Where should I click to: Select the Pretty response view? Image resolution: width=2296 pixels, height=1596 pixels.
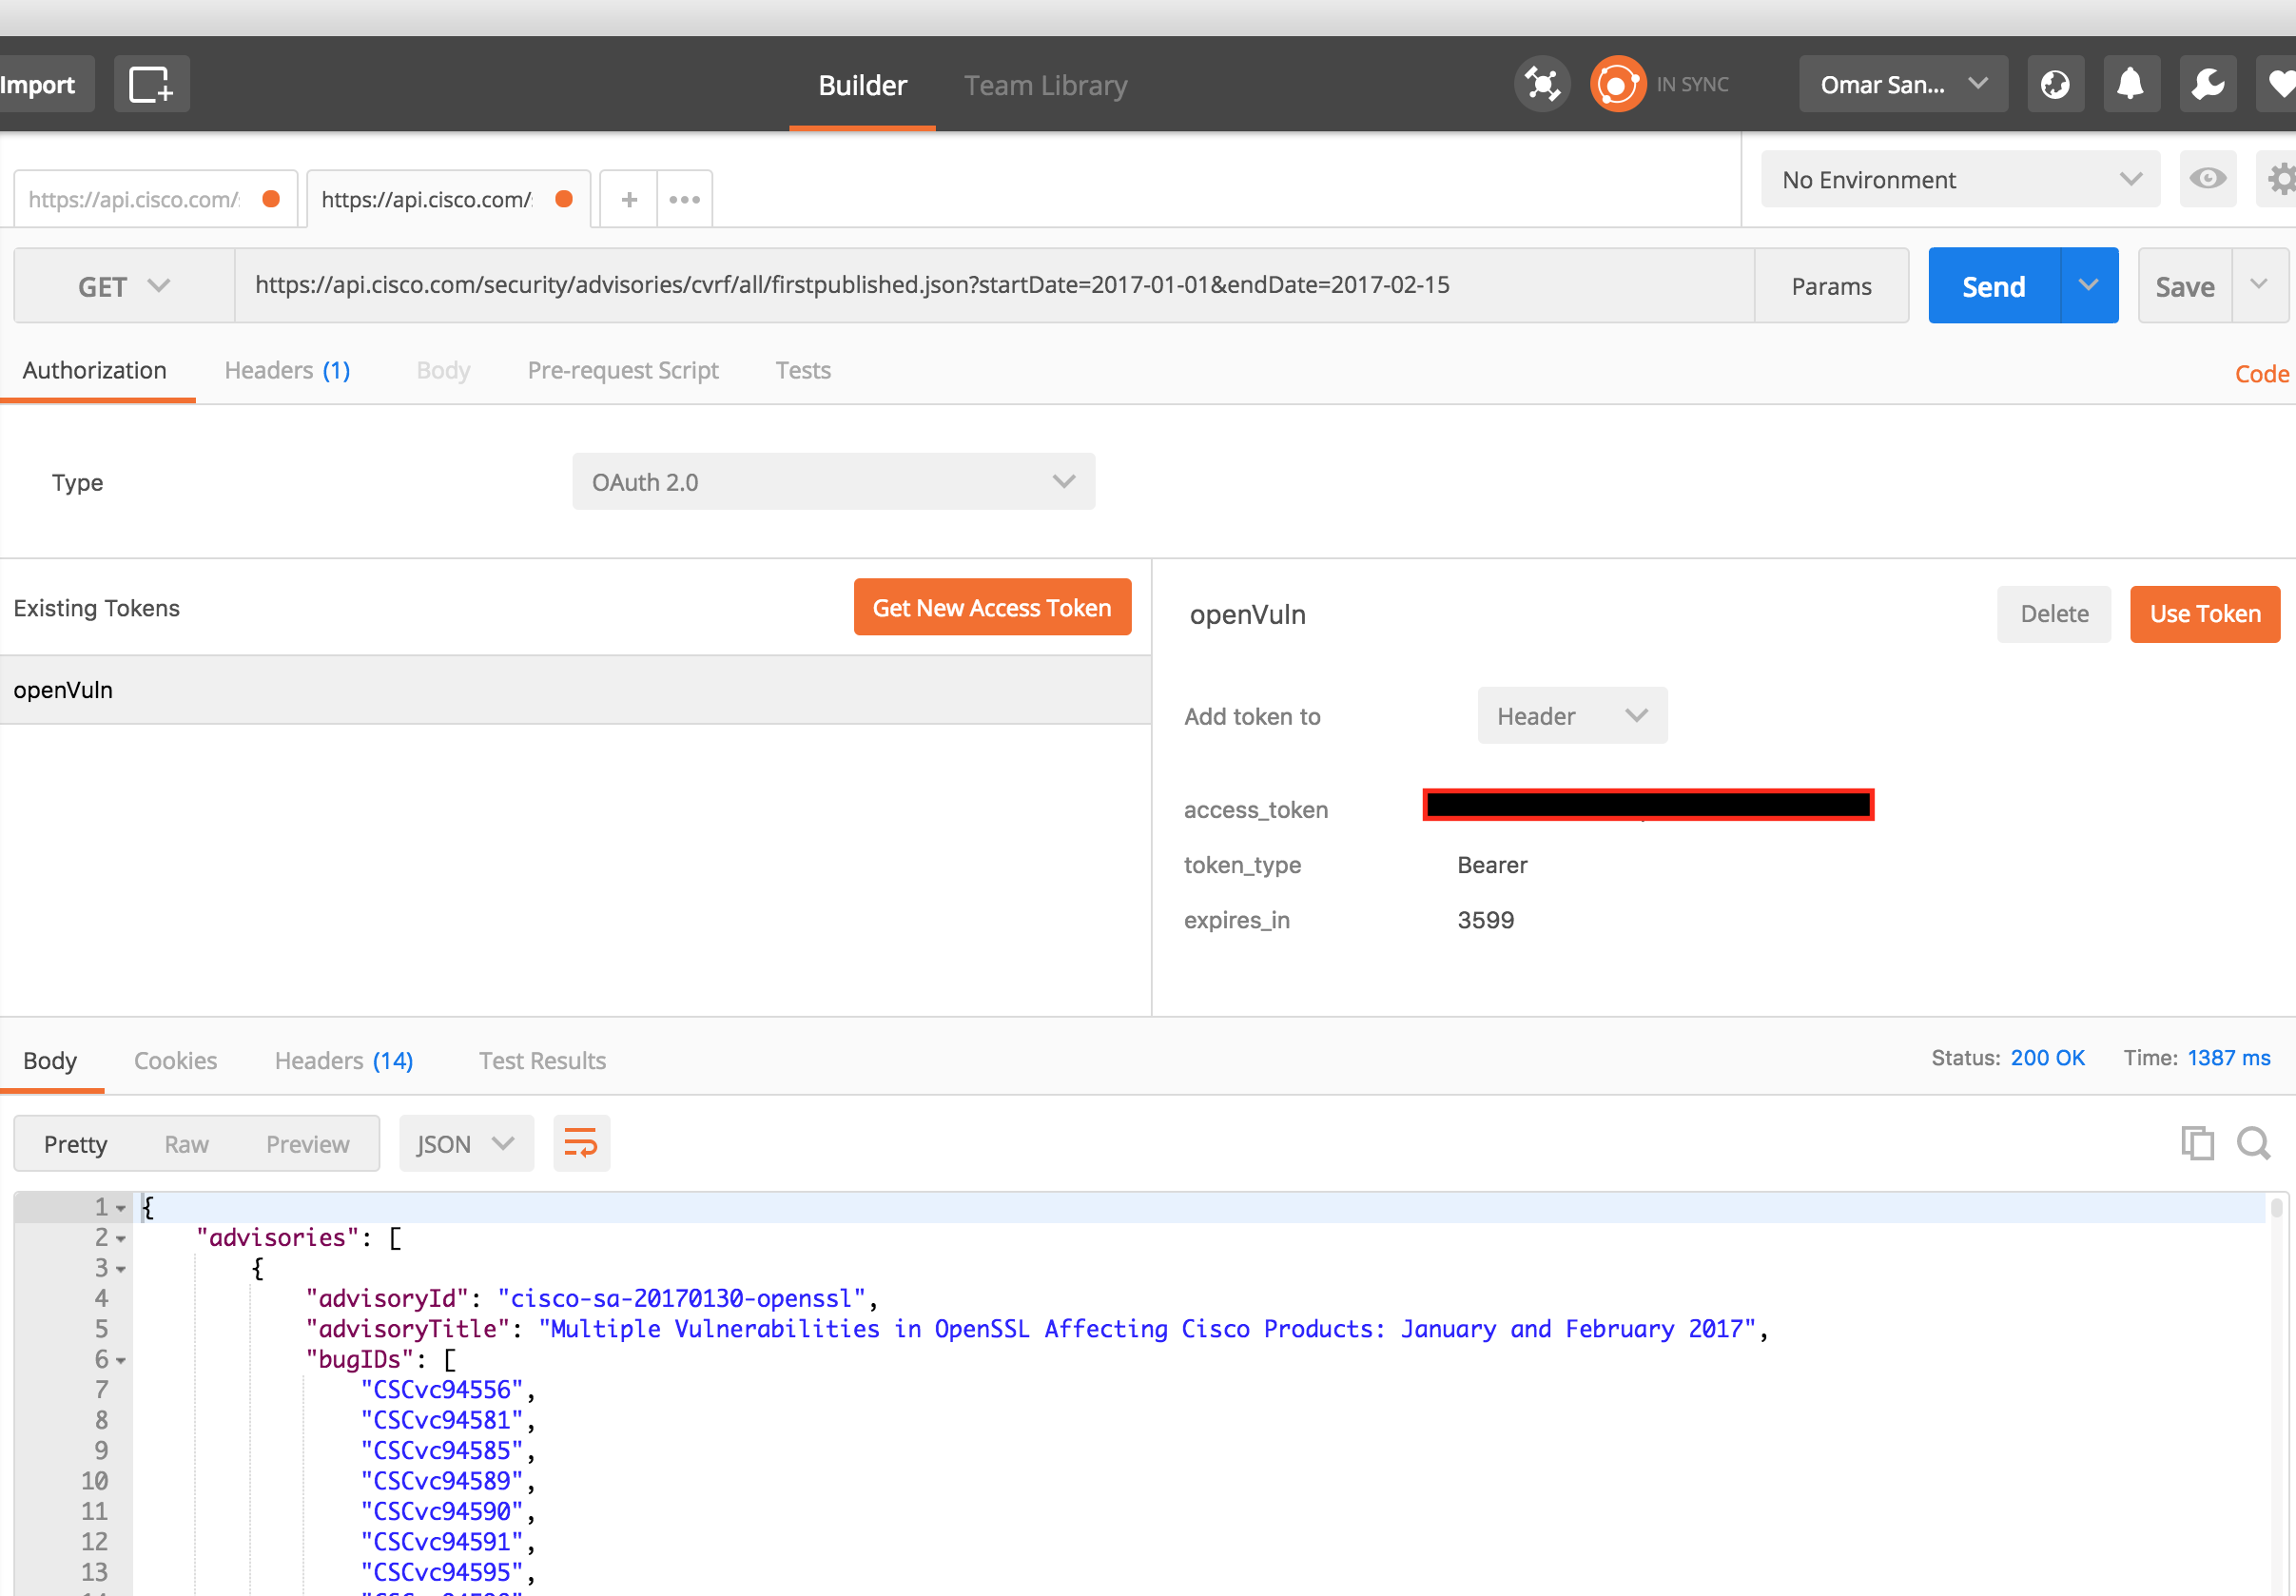(75, 1144)
